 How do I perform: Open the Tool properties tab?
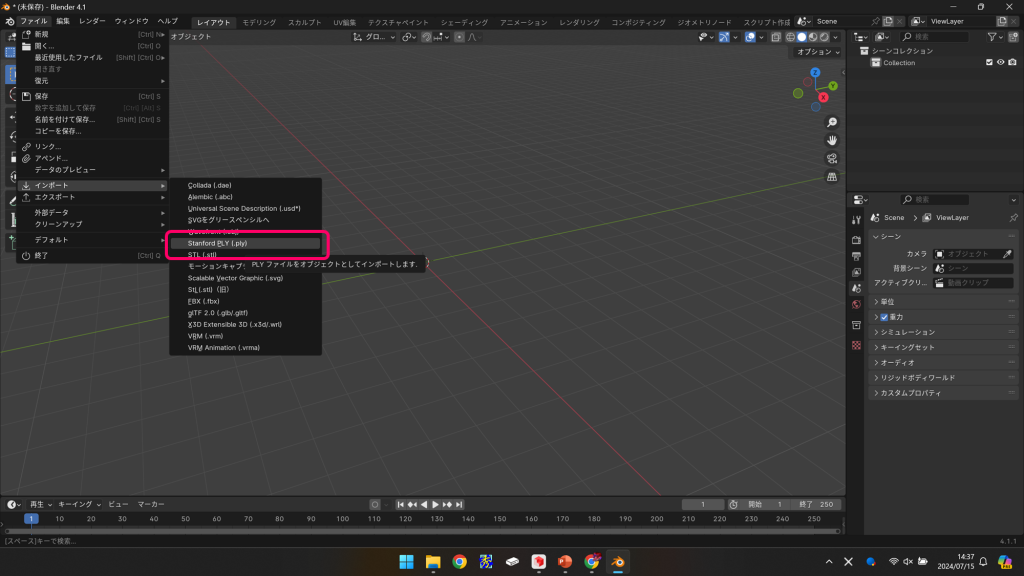click(x=856, y=220)
